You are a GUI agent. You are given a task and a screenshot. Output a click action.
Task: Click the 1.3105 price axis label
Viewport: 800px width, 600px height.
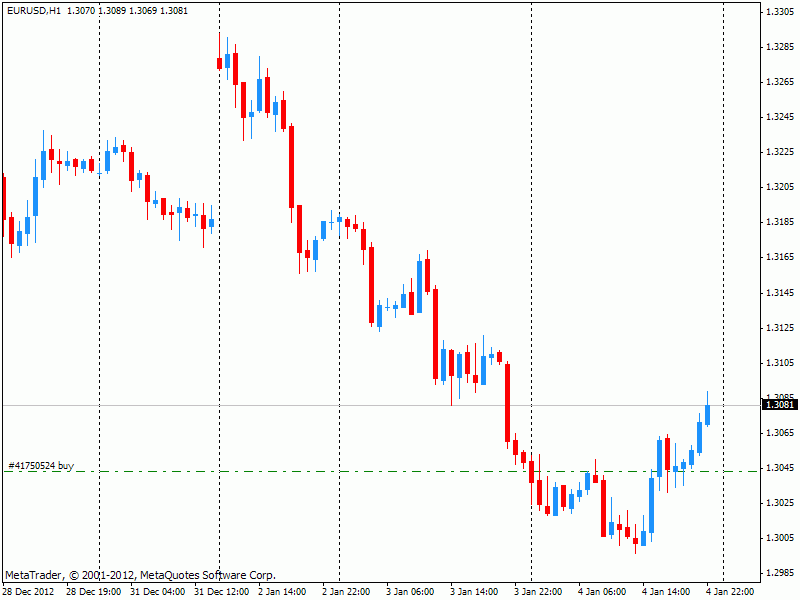pos(779,363)
